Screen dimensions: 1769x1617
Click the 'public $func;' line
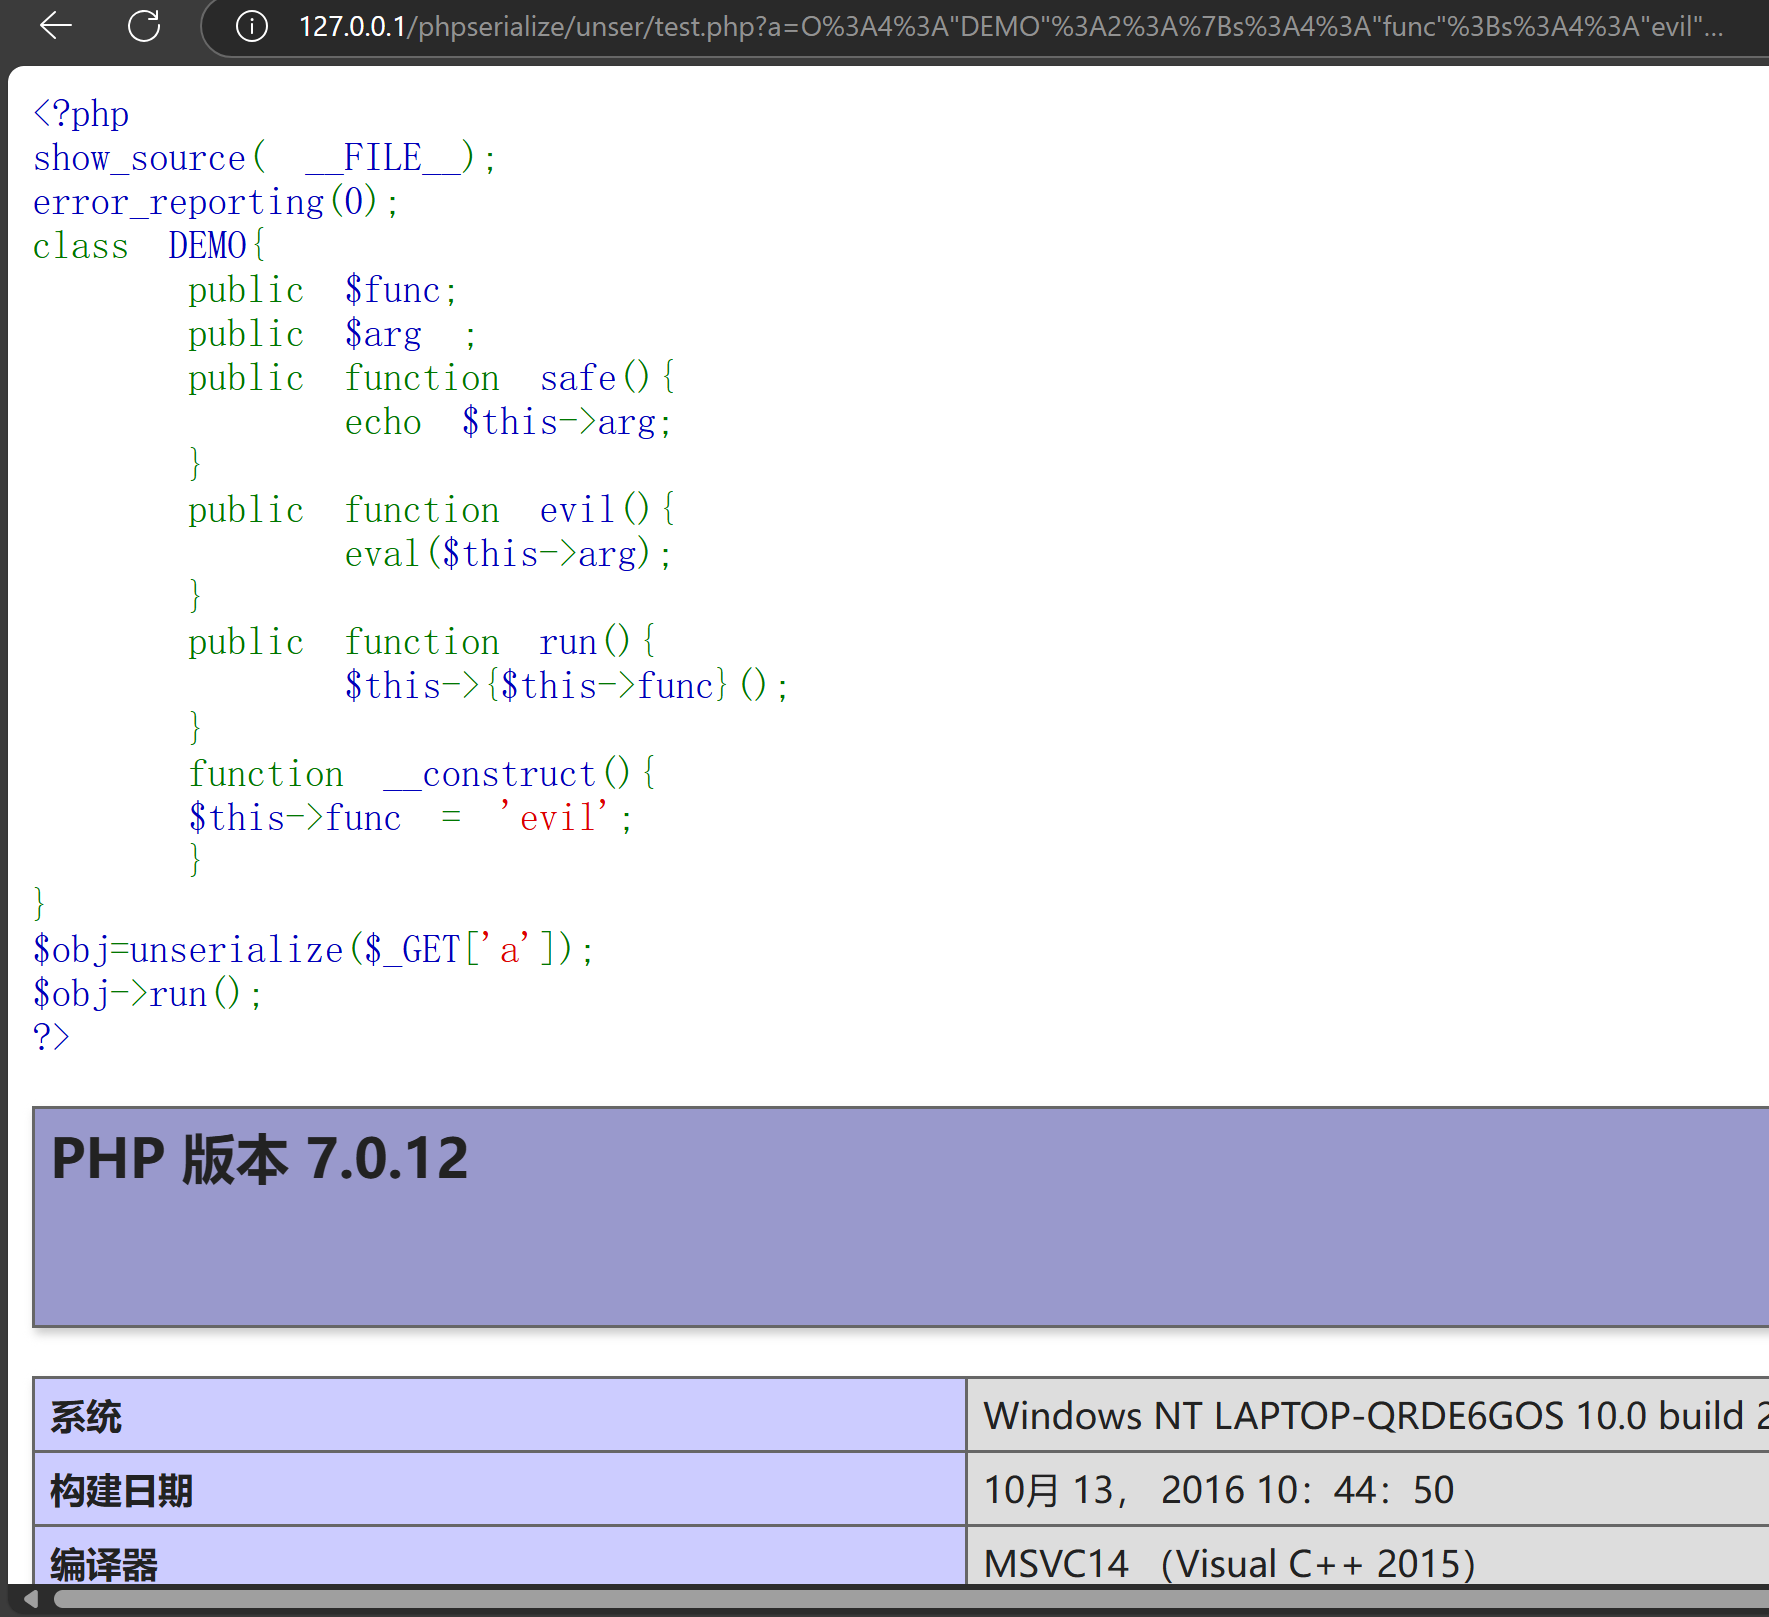coord(323,290)
